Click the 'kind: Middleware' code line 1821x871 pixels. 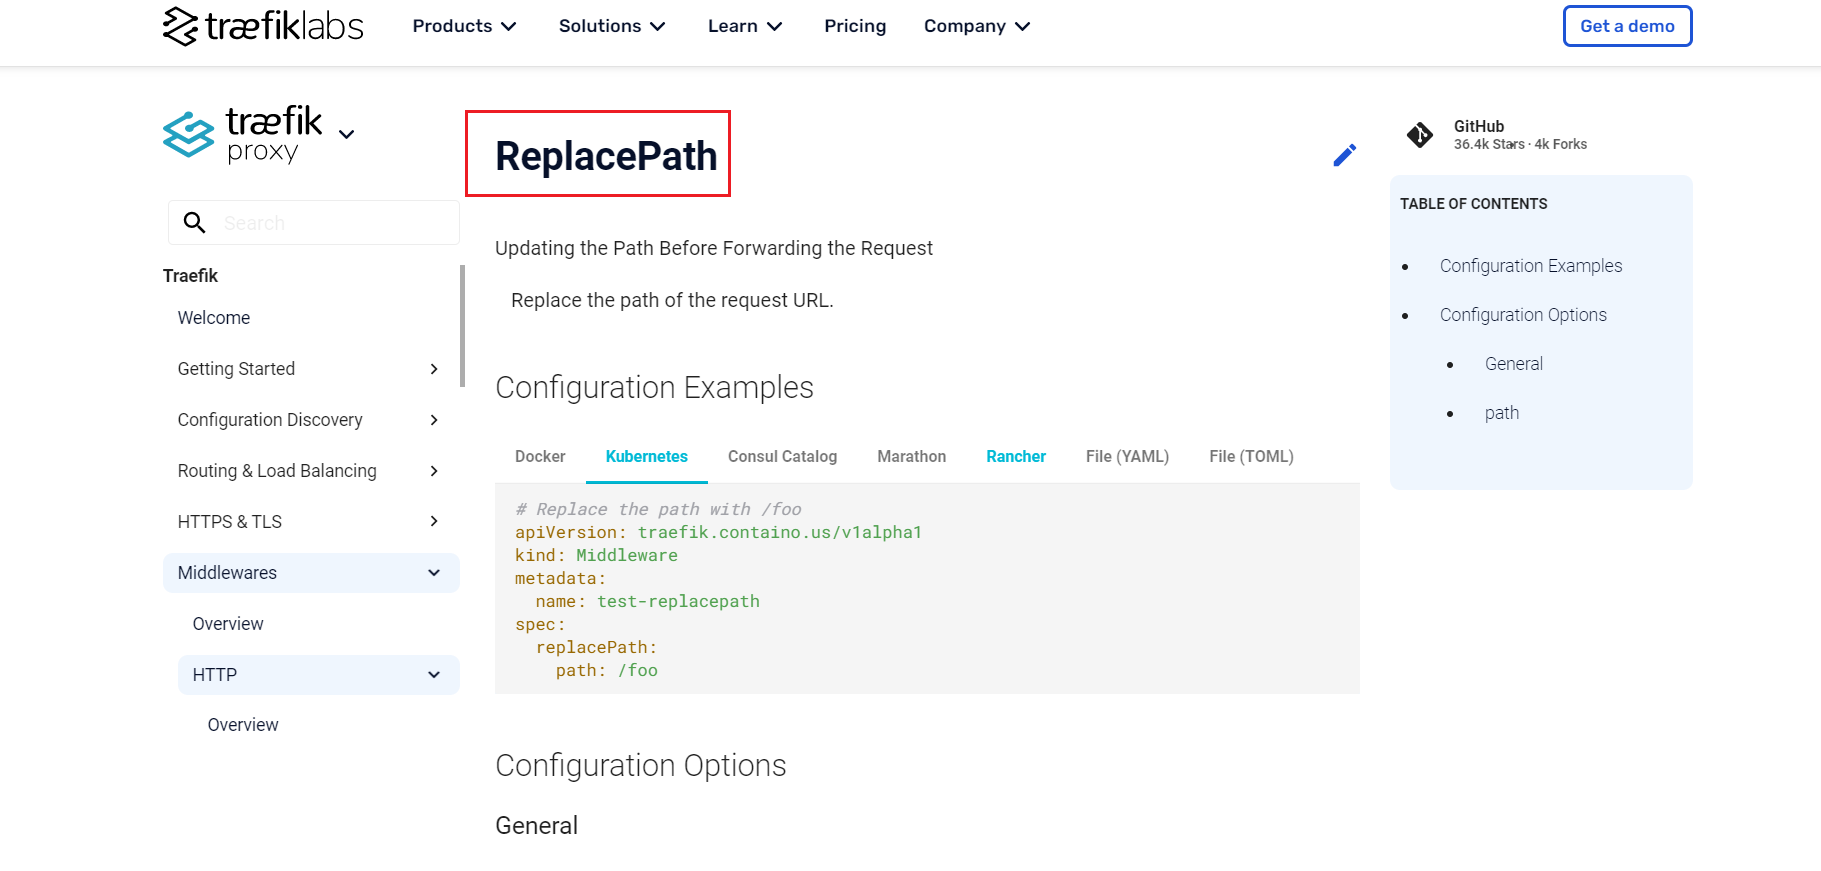tap(596, 556)
